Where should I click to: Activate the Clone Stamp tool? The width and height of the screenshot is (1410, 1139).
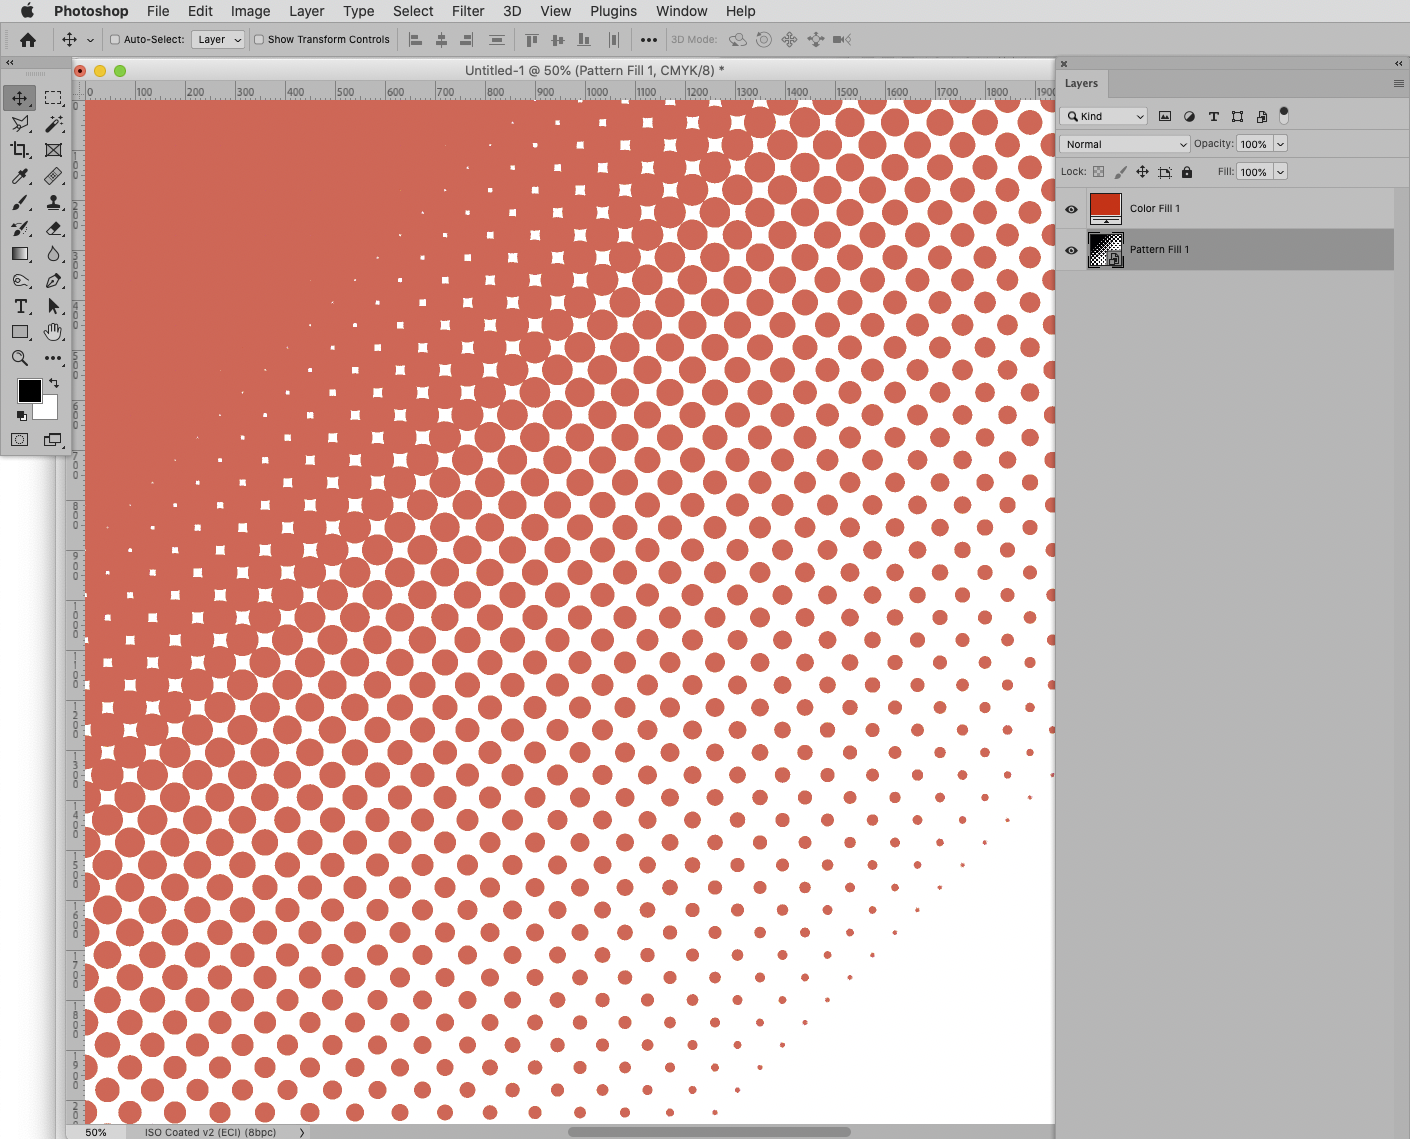coord(54,203)
